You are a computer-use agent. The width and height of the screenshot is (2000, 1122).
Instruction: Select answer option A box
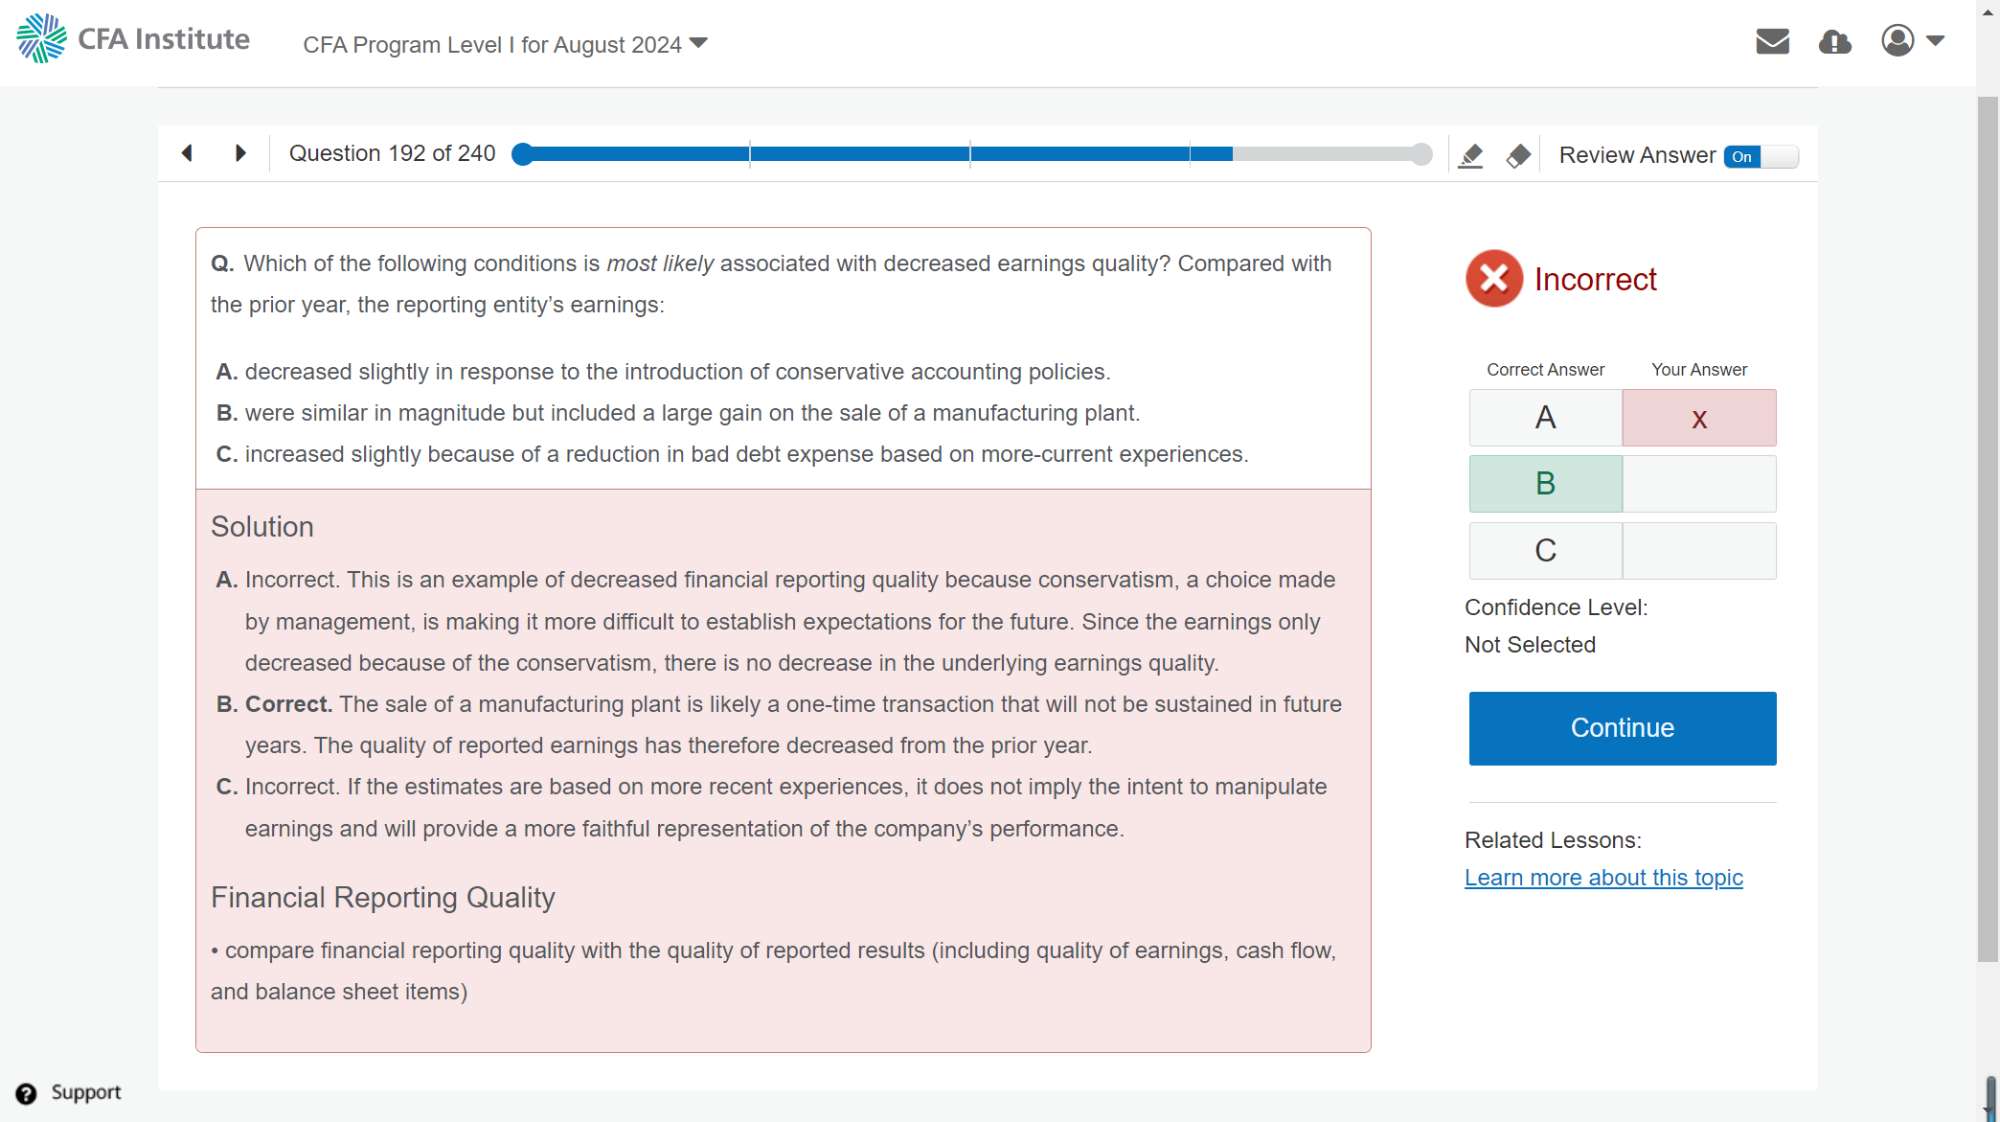[x=1545, y=418]
